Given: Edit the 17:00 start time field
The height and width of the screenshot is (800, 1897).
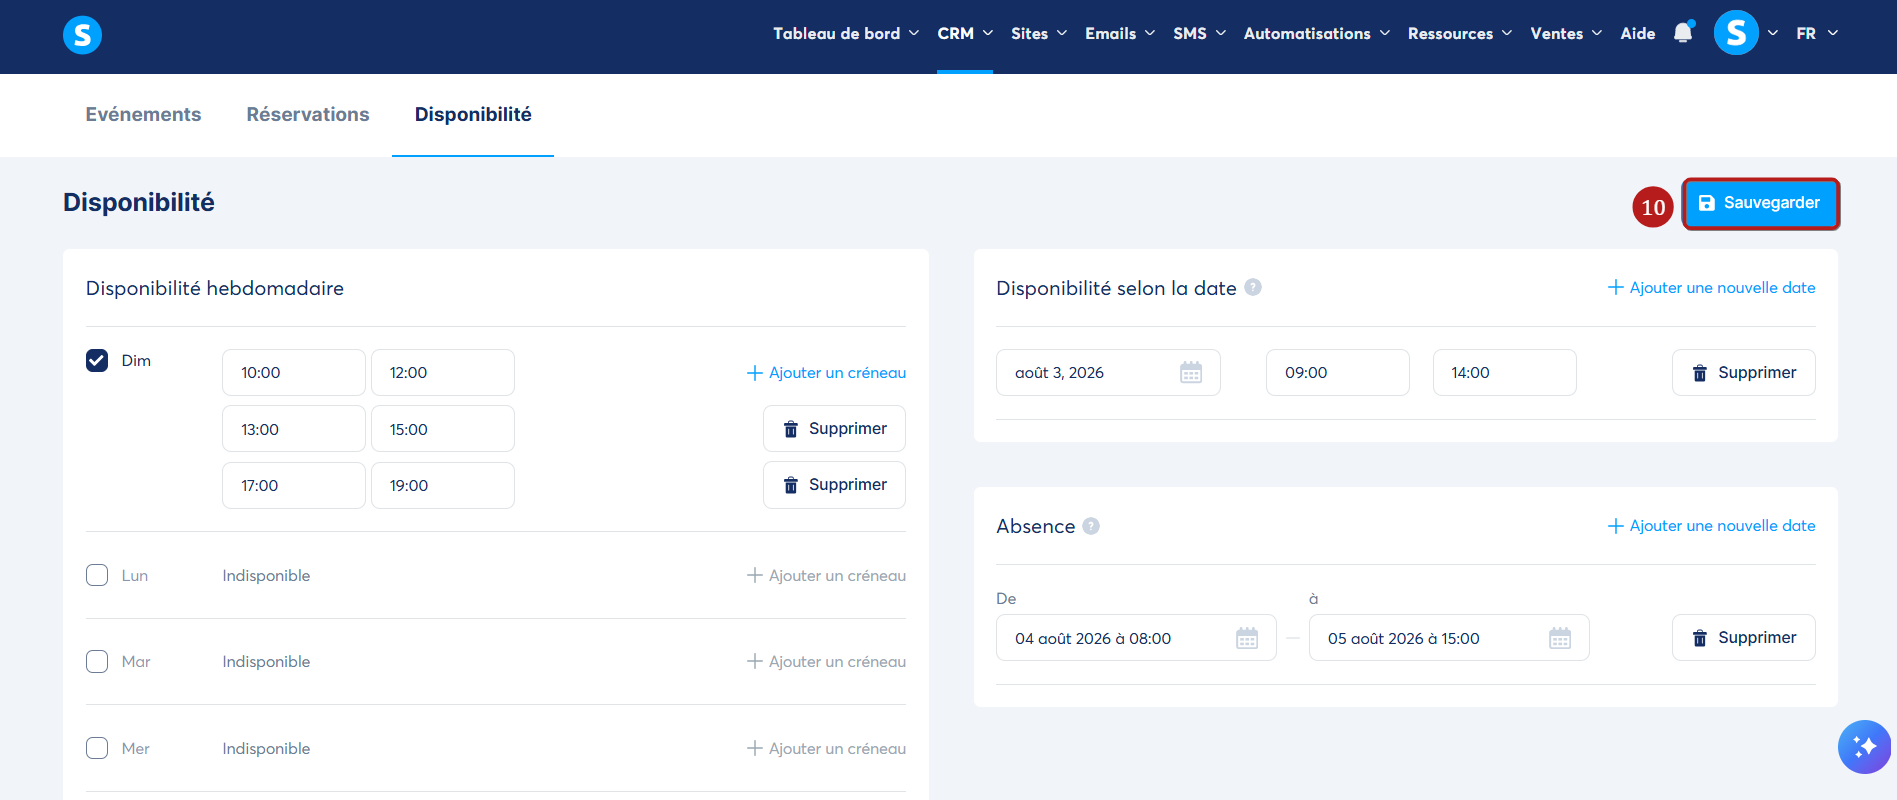Looking at the screenshot, I should (294, 485).
